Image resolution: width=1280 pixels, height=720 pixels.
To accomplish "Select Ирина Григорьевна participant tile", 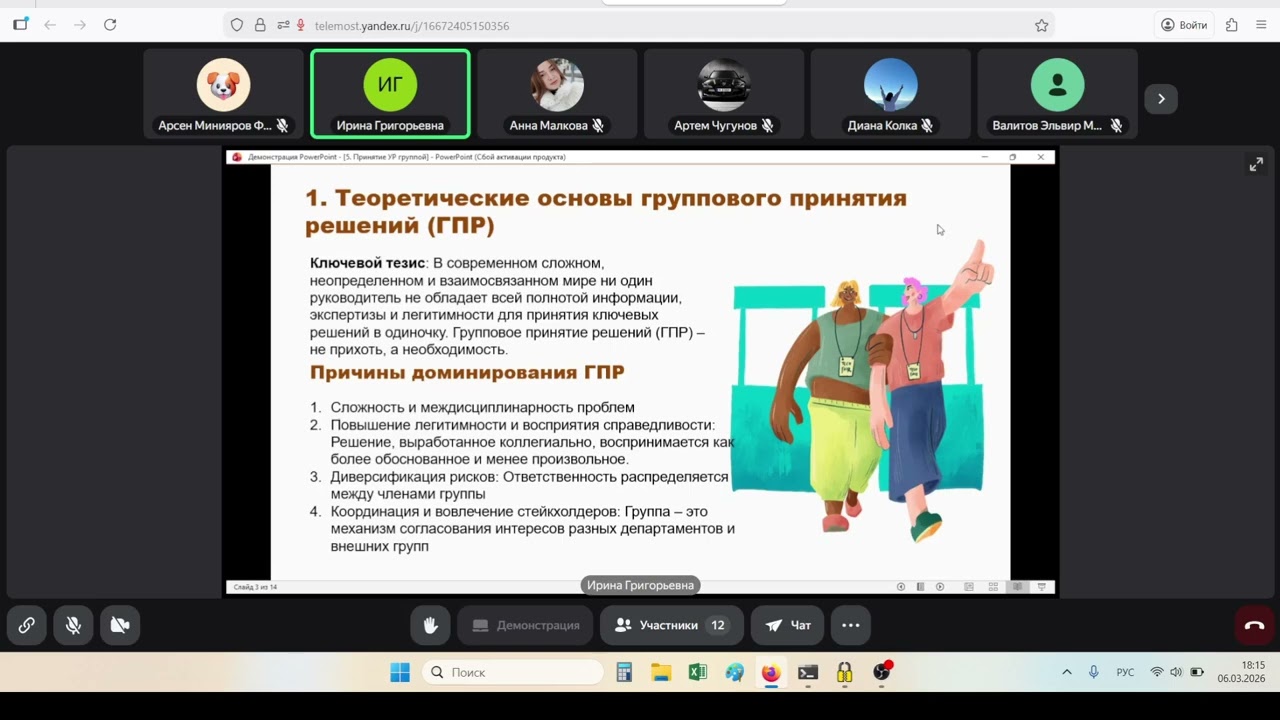I will [x=390, y=94].
